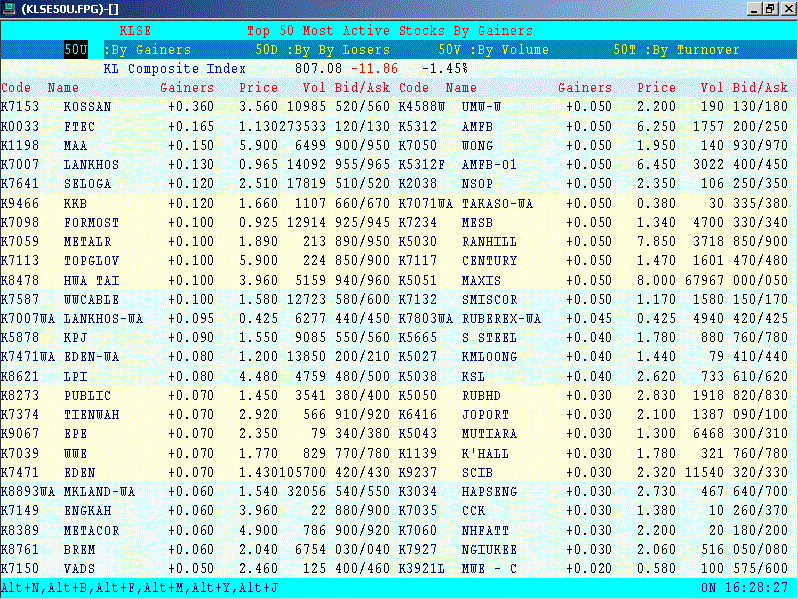Select KMLOONG stock name

click(489, 357)
